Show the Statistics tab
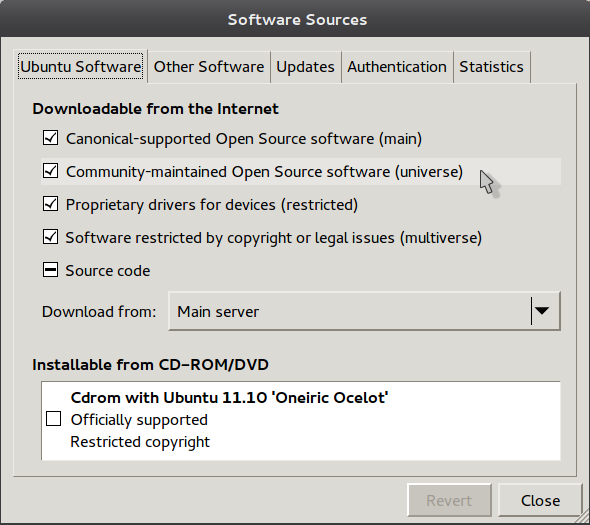Viewport: 590px width, 525px height. [x=491, y=67]
